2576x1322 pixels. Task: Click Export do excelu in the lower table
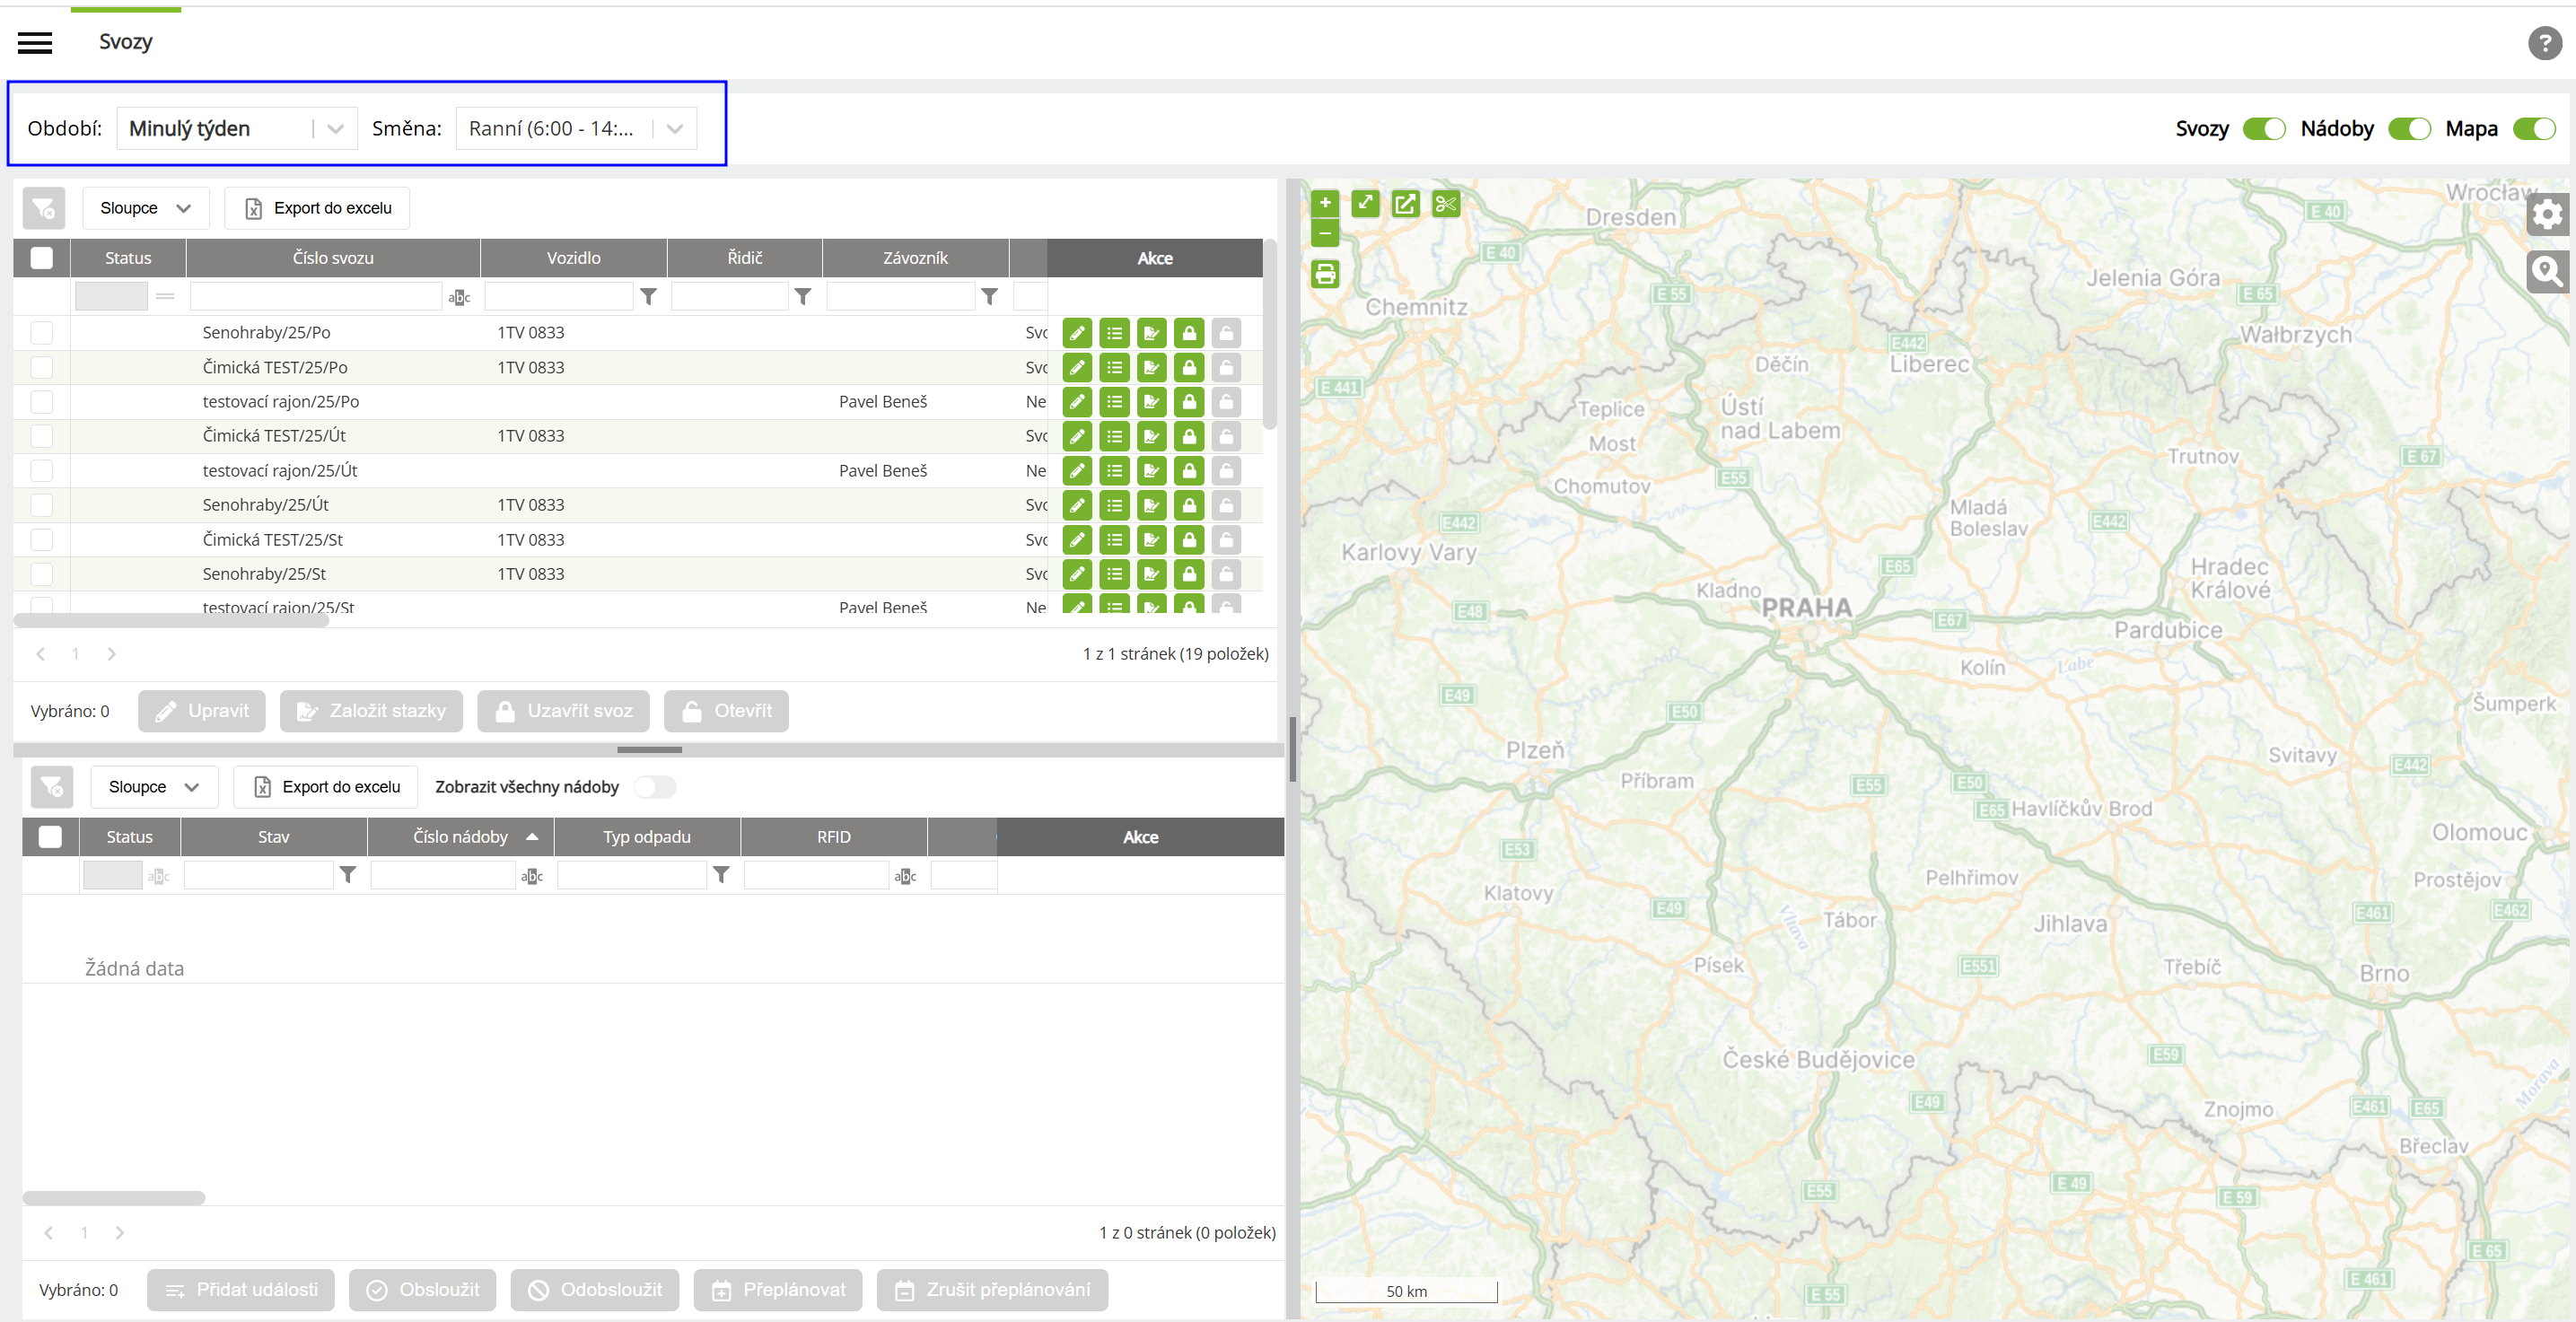[327, 787]
